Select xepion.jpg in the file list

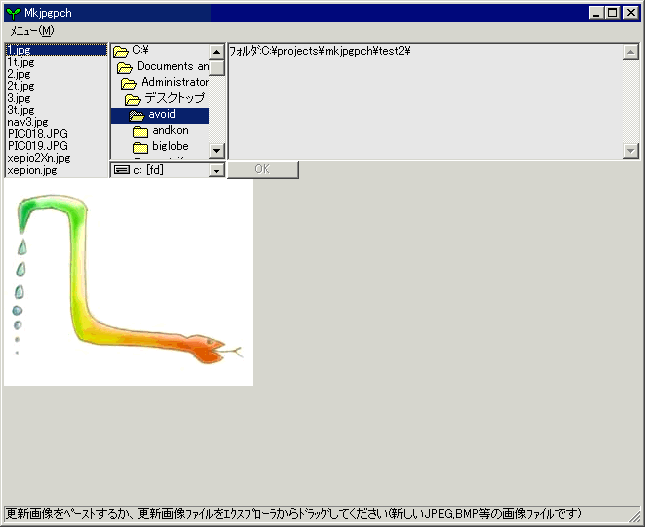(32, 170)
